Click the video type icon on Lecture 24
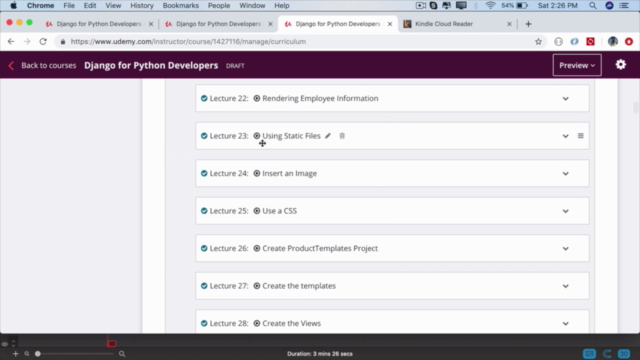The height and width of the screenshot is (360, 640). point(257,173)
